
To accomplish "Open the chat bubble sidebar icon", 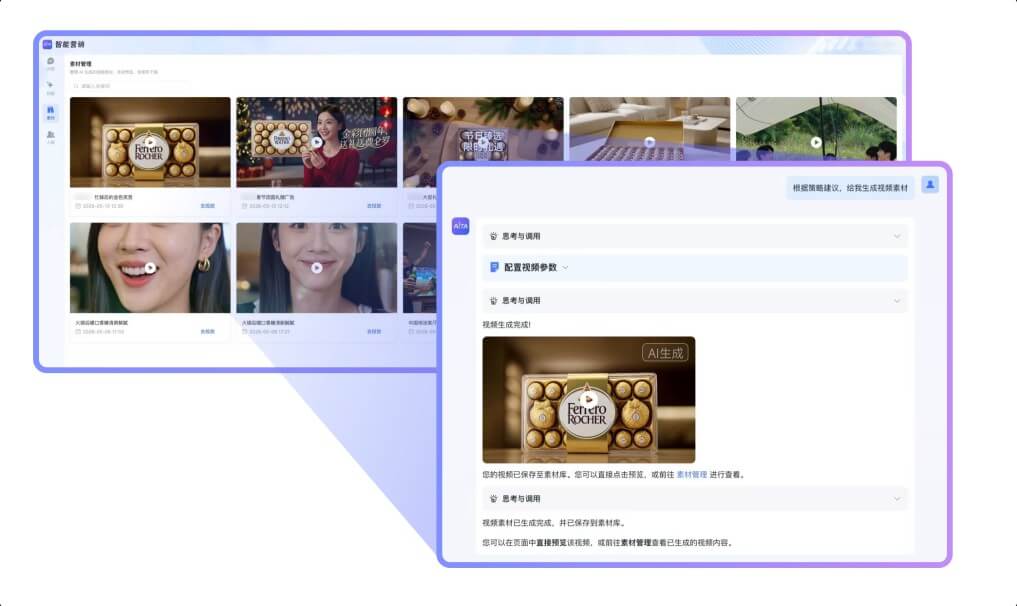I will [x=51, y=62].
